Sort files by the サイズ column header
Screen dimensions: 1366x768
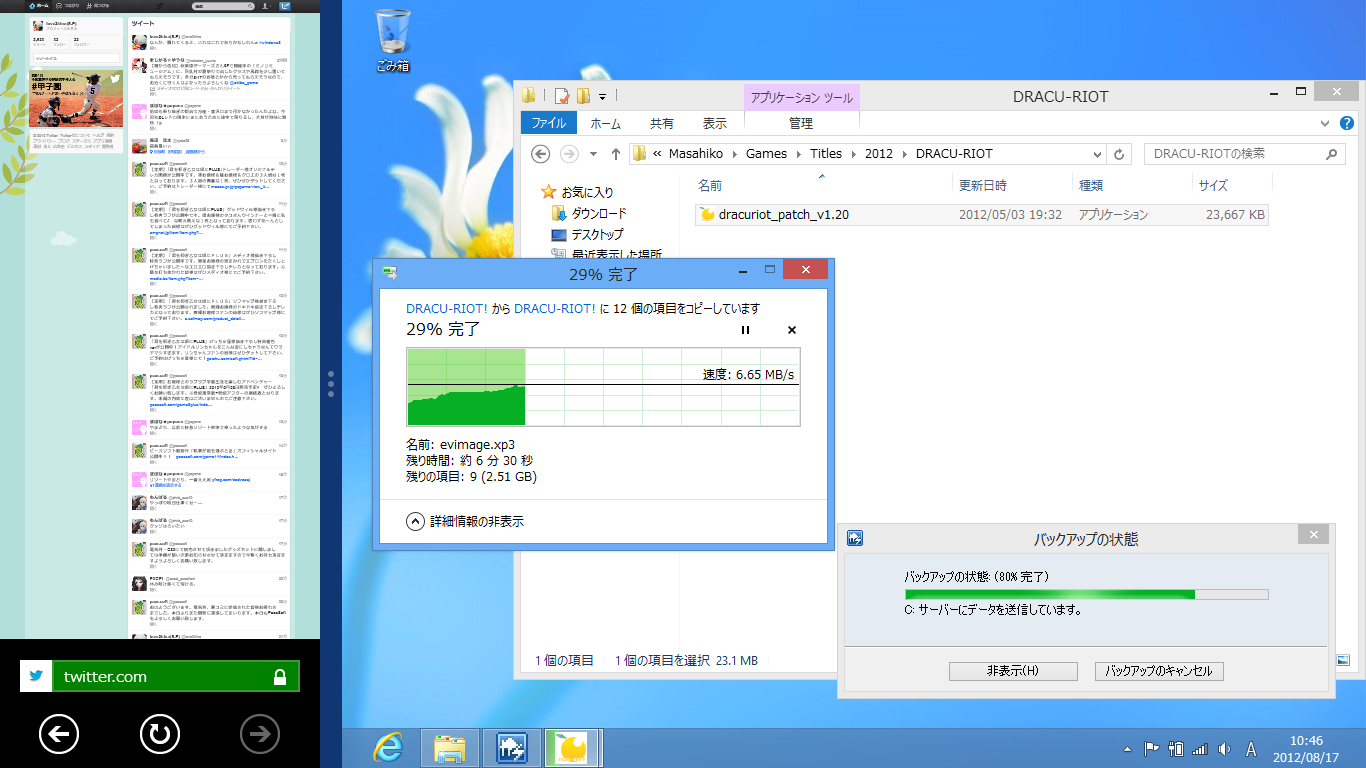pyautogui.click(x=1213, y=185)
